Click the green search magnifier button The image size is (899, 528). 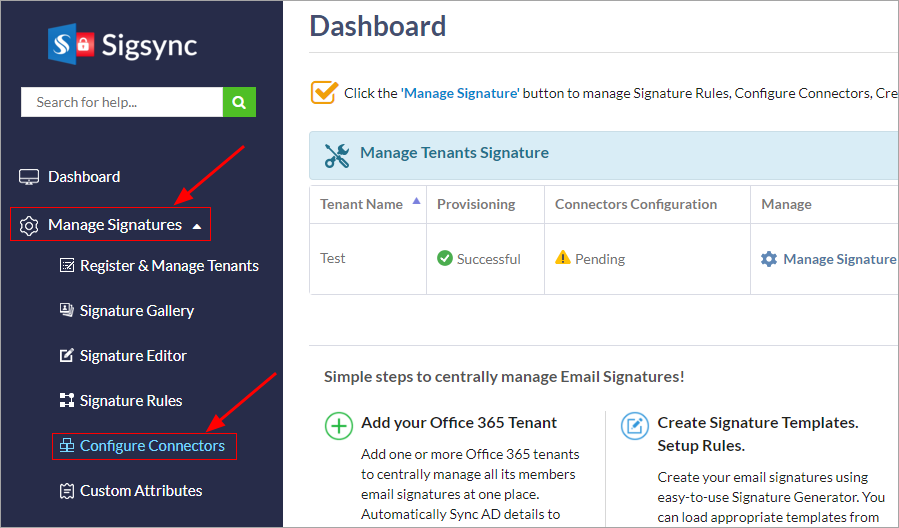[x=239, y=102]
